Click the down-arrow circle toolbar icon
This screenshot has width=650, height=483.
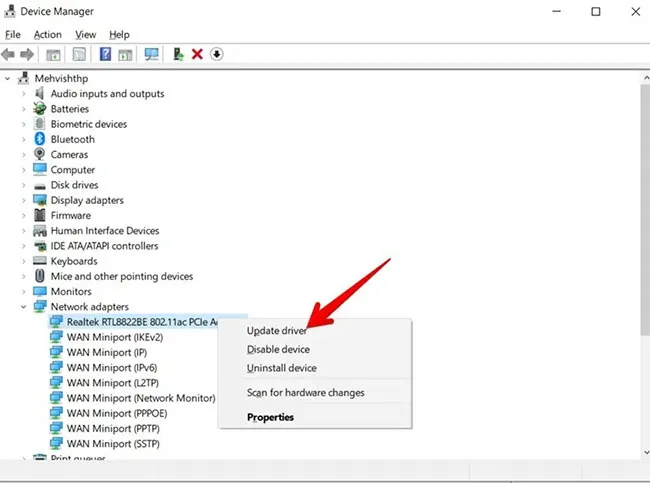click(216, 54)
